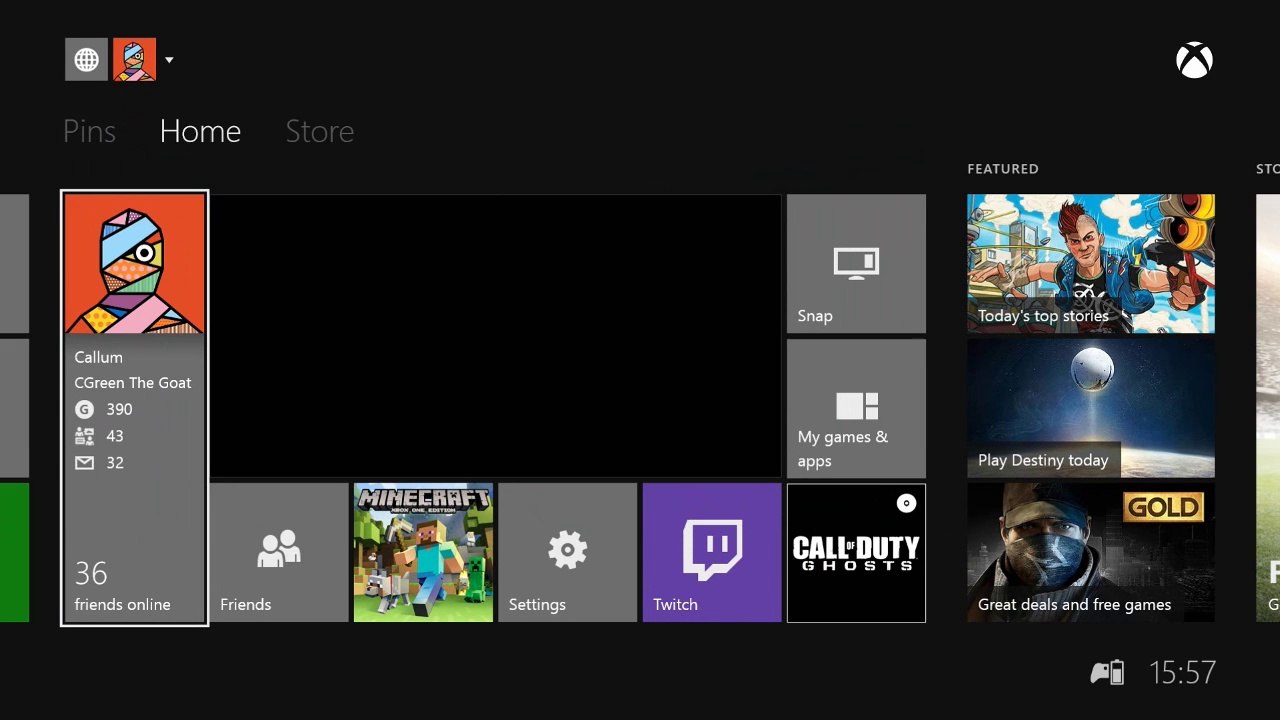Click the Gamerscore value 390
Screen dimensions: 1280x720
[119, 409]
